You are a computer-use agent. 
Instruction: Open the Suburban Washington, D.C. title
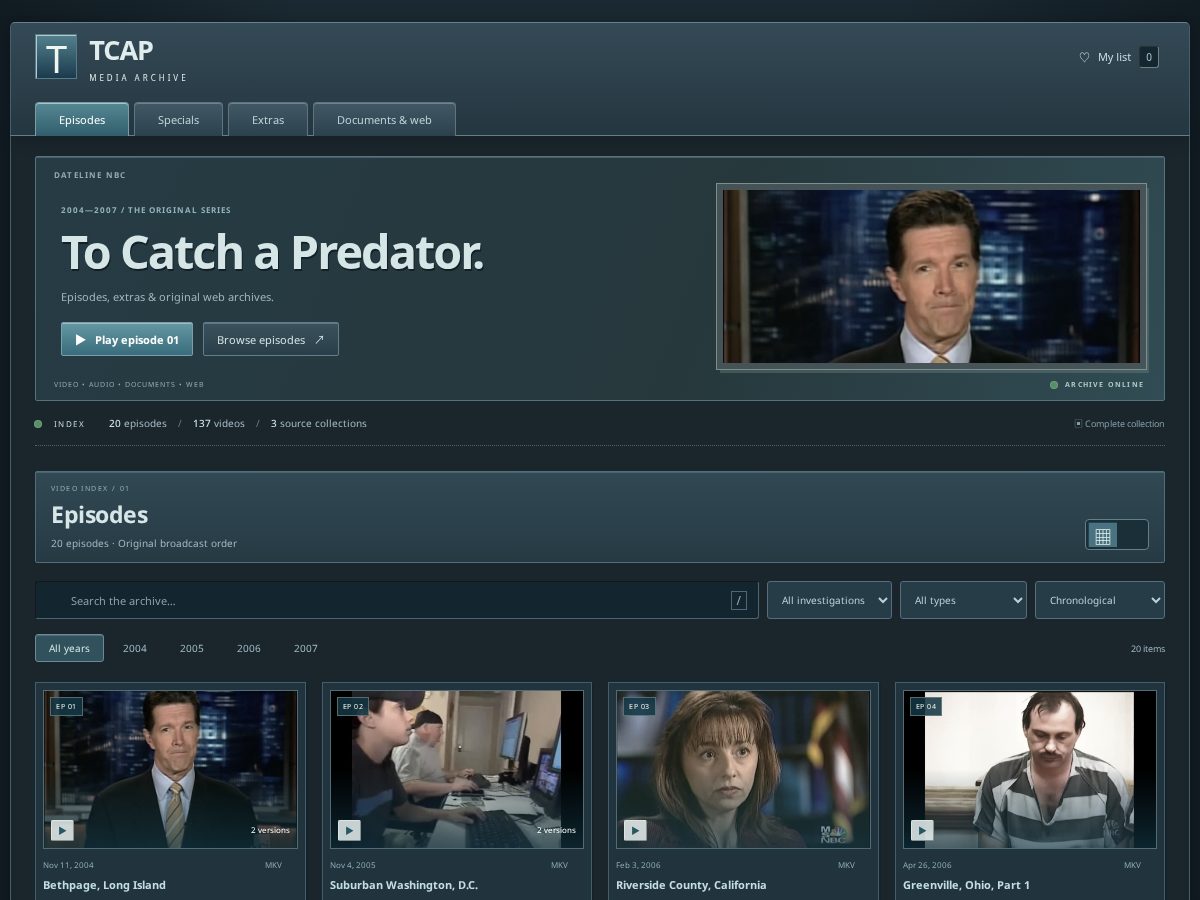pyautogui.click(x=404, y=885)
